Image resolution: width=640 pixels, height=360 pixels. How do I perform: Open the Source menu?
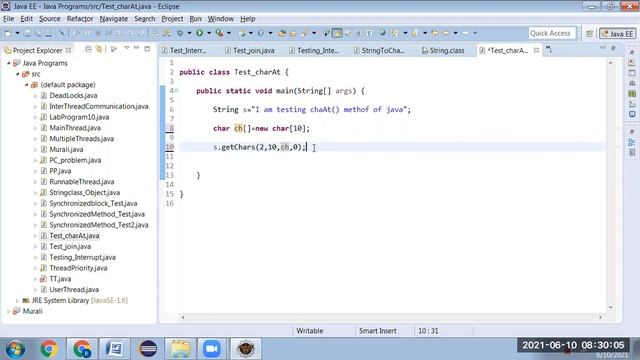coord(49,19)
